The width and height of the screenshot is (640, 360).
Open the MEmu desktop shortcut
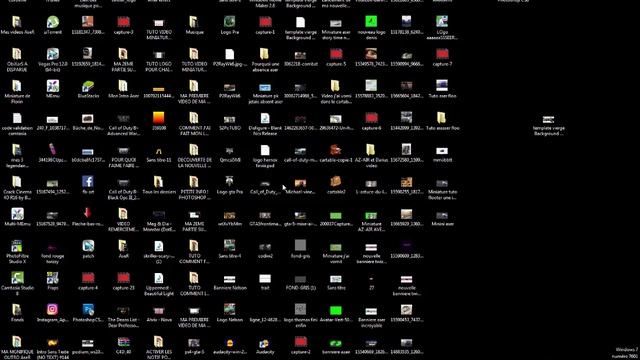pos(53,86)
